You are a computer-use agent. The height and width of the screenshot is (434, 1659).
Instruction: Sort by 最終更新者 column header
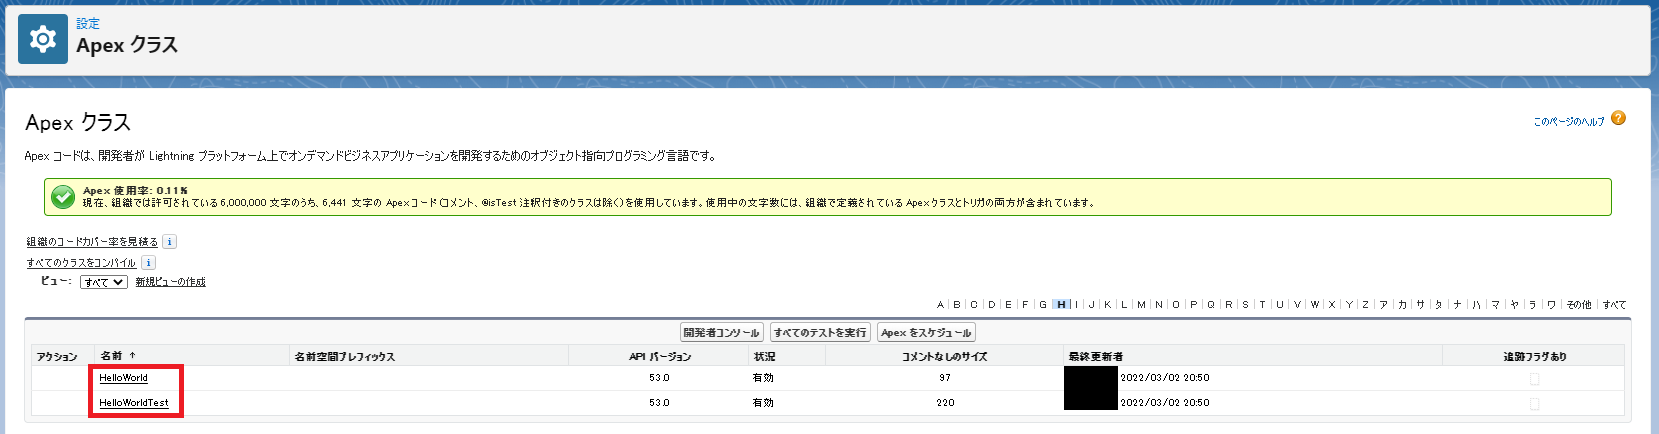1095,357
